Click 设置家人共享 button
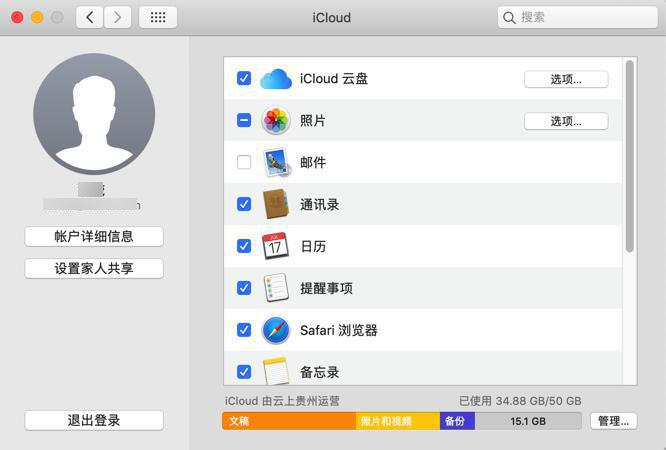Viewport: 666px width, 450px height. click(x=94, y=268)
